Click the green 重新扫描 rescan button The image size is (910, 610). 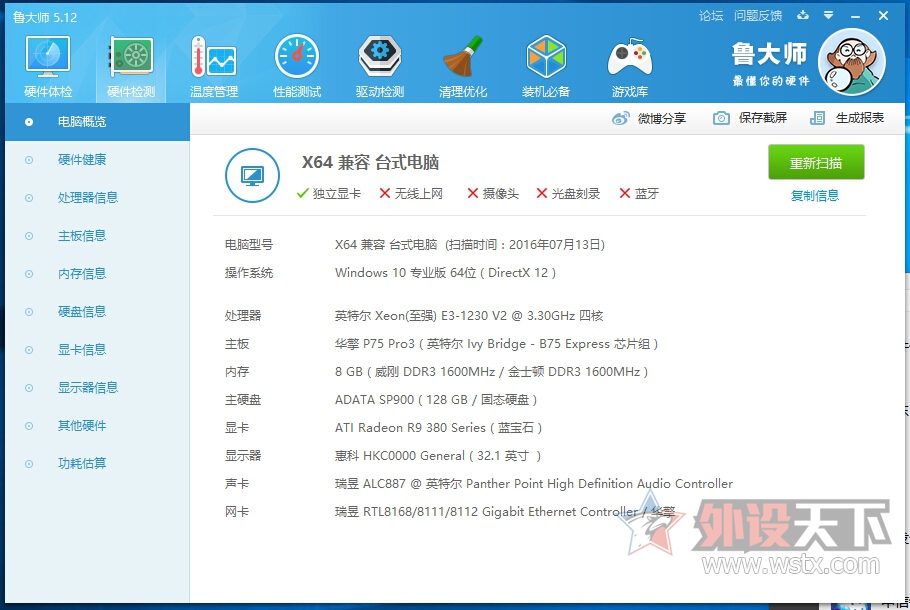coord(816,163)
